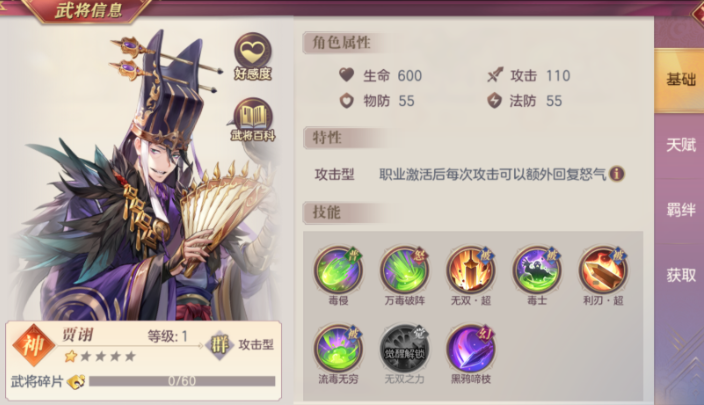Viewport: 704px width, 405px height.
Task: Select the 万毒破阵 skill icon
Action: coord(404,270)
